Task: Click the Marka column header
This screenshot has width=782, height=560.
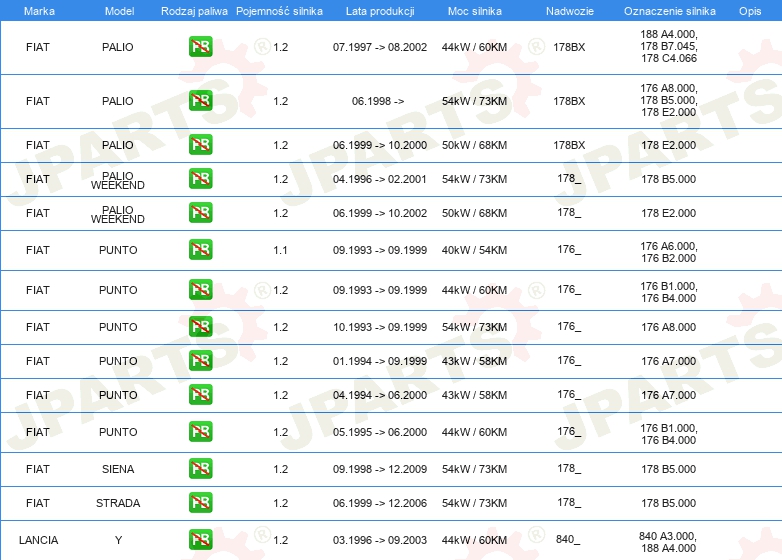Action: coord(39,11)
